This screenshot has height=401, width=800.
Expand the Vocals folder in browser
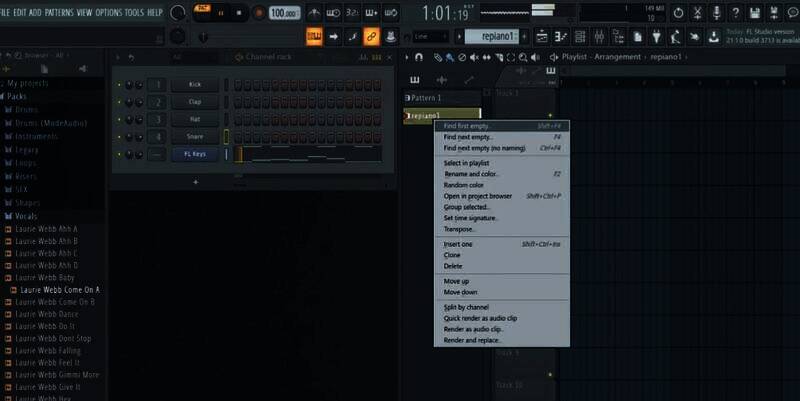click(27, 216)
